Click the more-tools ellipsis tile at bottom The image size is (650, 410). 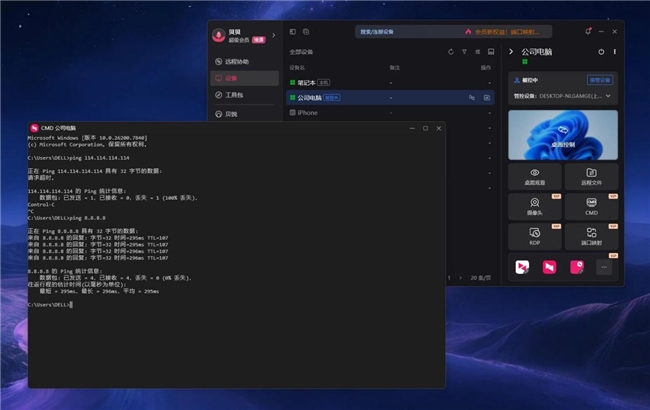pyautogui.click(x=604, y=267)
